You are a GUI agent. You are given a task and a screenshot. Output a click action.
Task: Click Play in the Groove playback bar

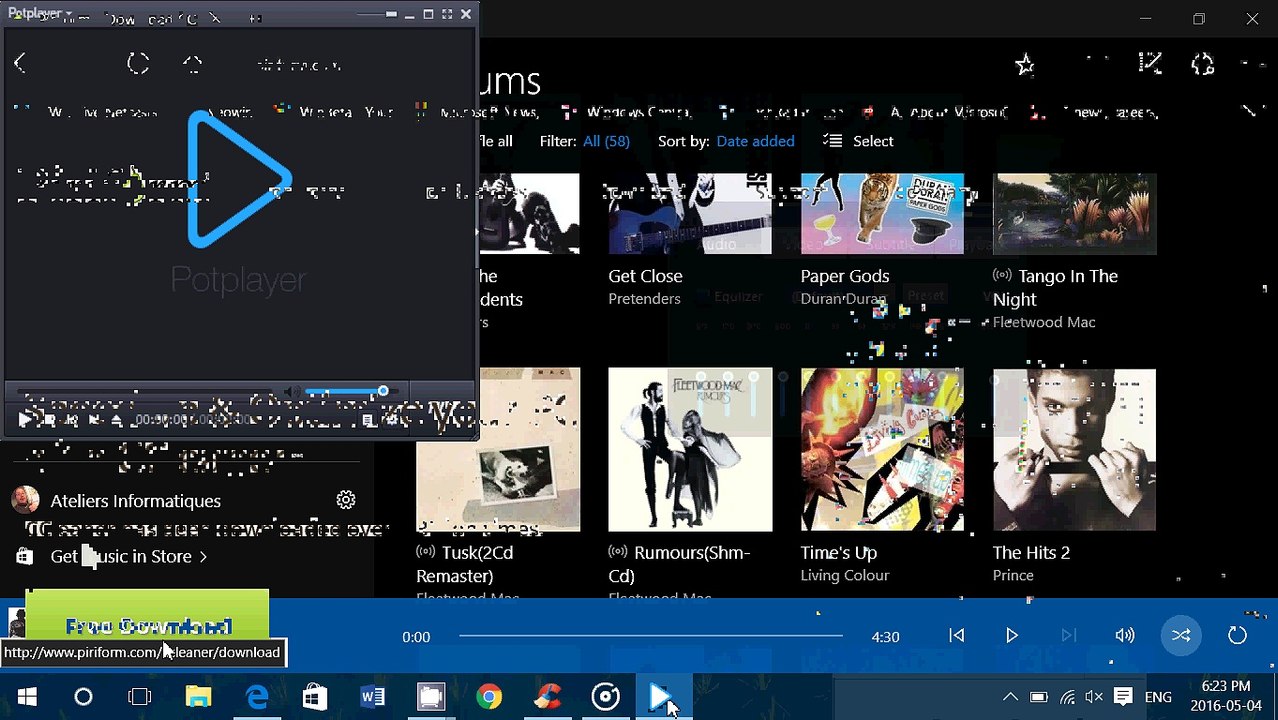tap(1012, 636)
